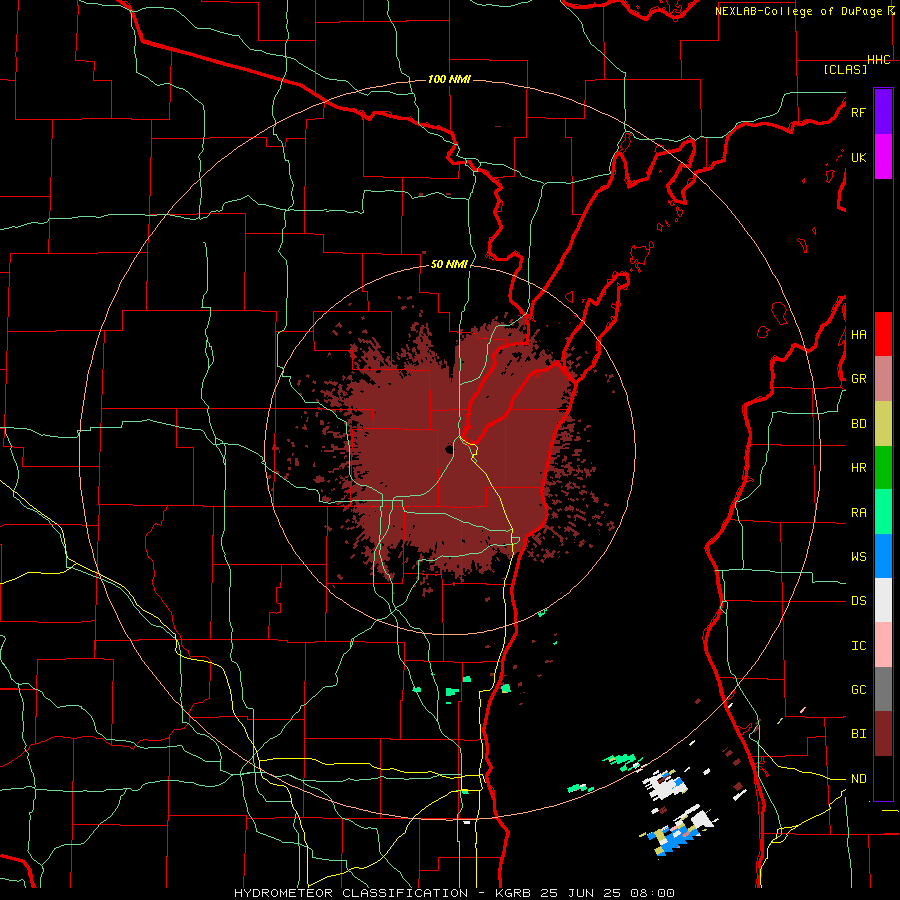Click the BI legend label
Image resolution: width=900 pixels, height=900 pixels.
858,734
